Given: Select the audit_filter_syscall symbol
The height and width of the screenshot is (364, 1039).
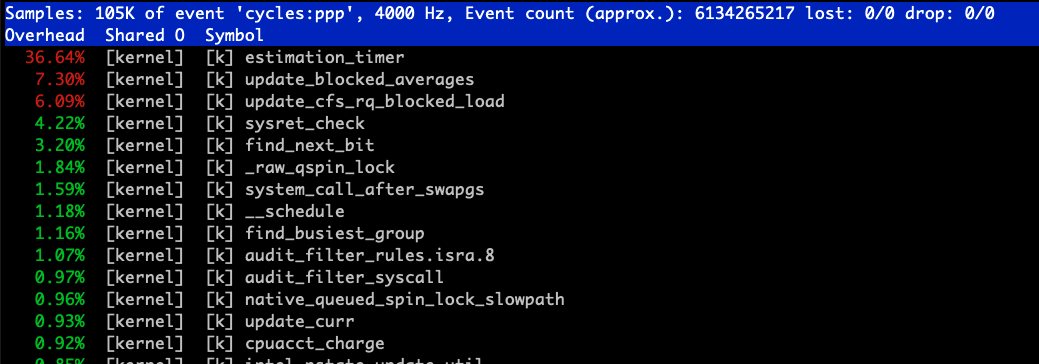Looking at the screenshot, I should click(344, 277).
